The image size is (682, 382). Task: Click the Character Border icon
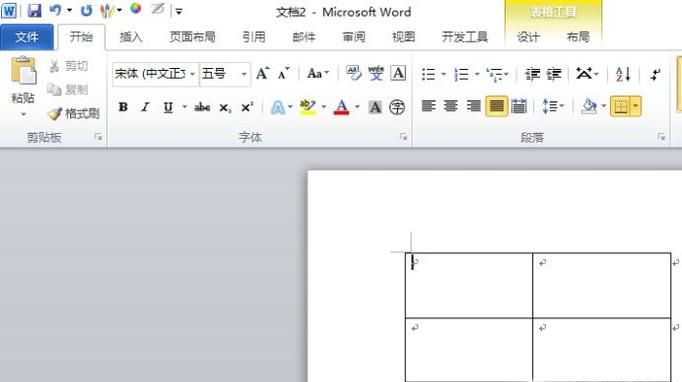coord(398,73)
